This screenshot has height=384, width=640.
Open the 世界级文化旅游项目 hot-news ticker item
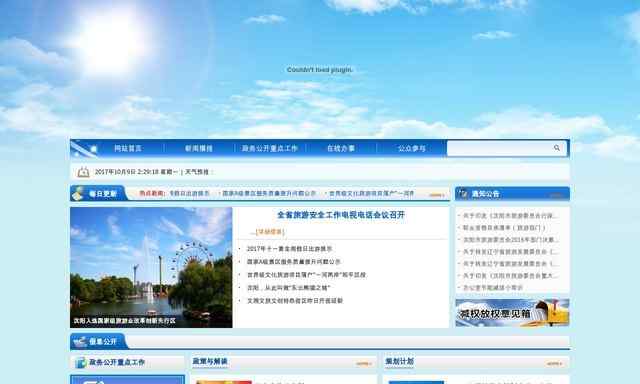tap(371, 193)
